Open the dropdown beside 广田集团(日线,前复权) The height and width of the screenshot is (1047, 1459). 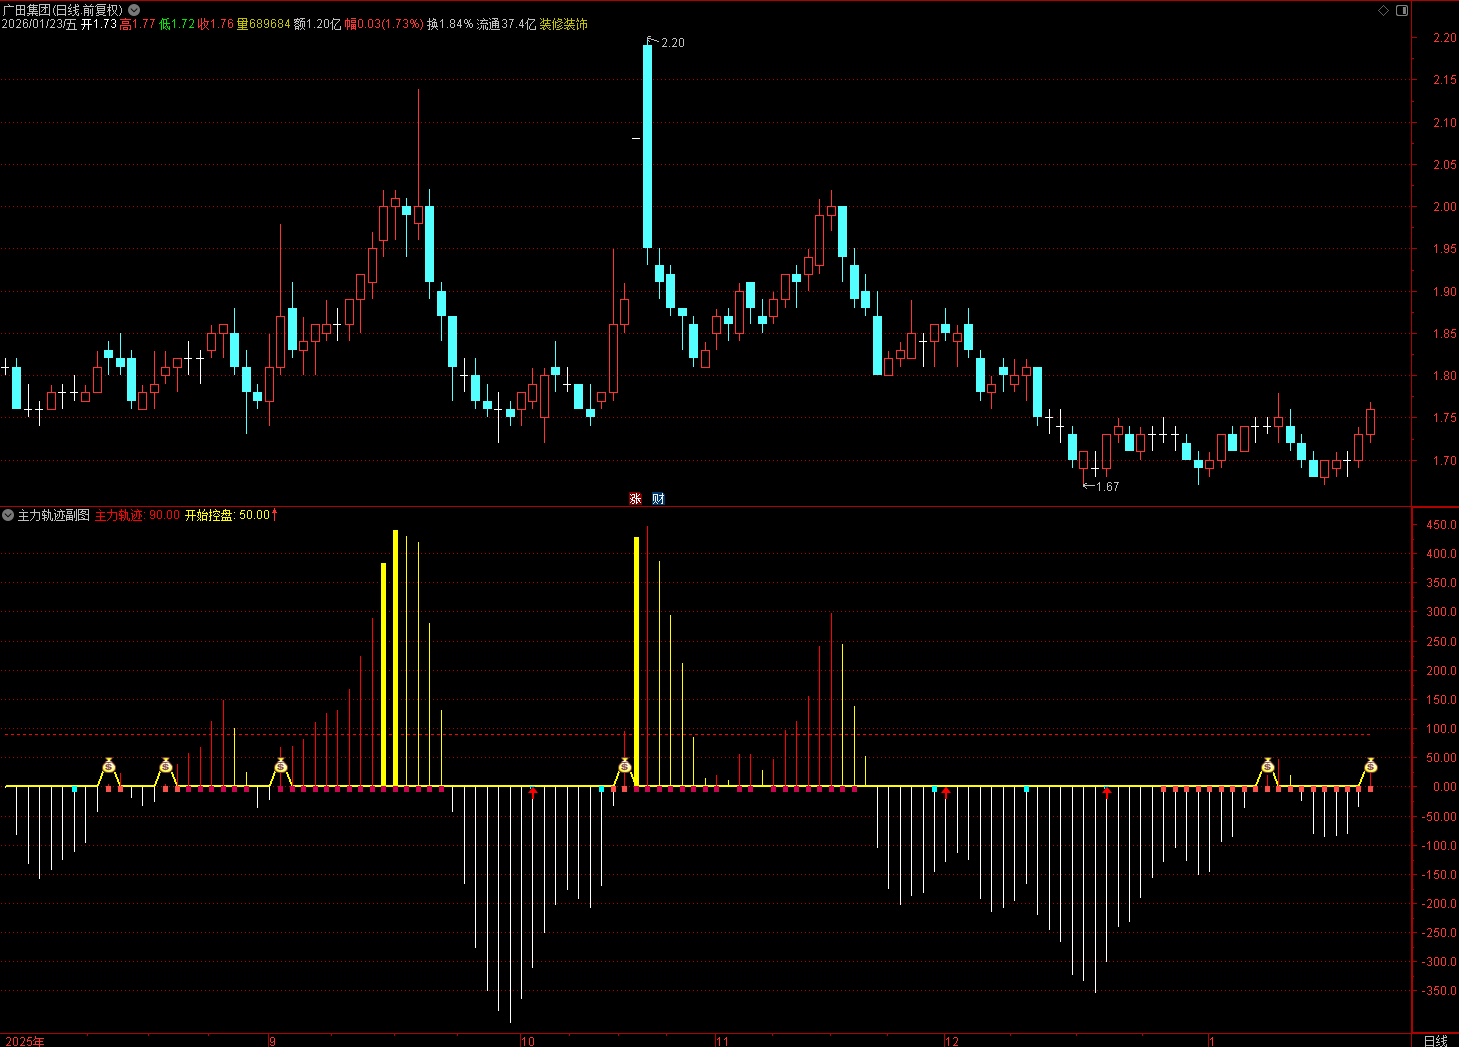click(134, 10)
